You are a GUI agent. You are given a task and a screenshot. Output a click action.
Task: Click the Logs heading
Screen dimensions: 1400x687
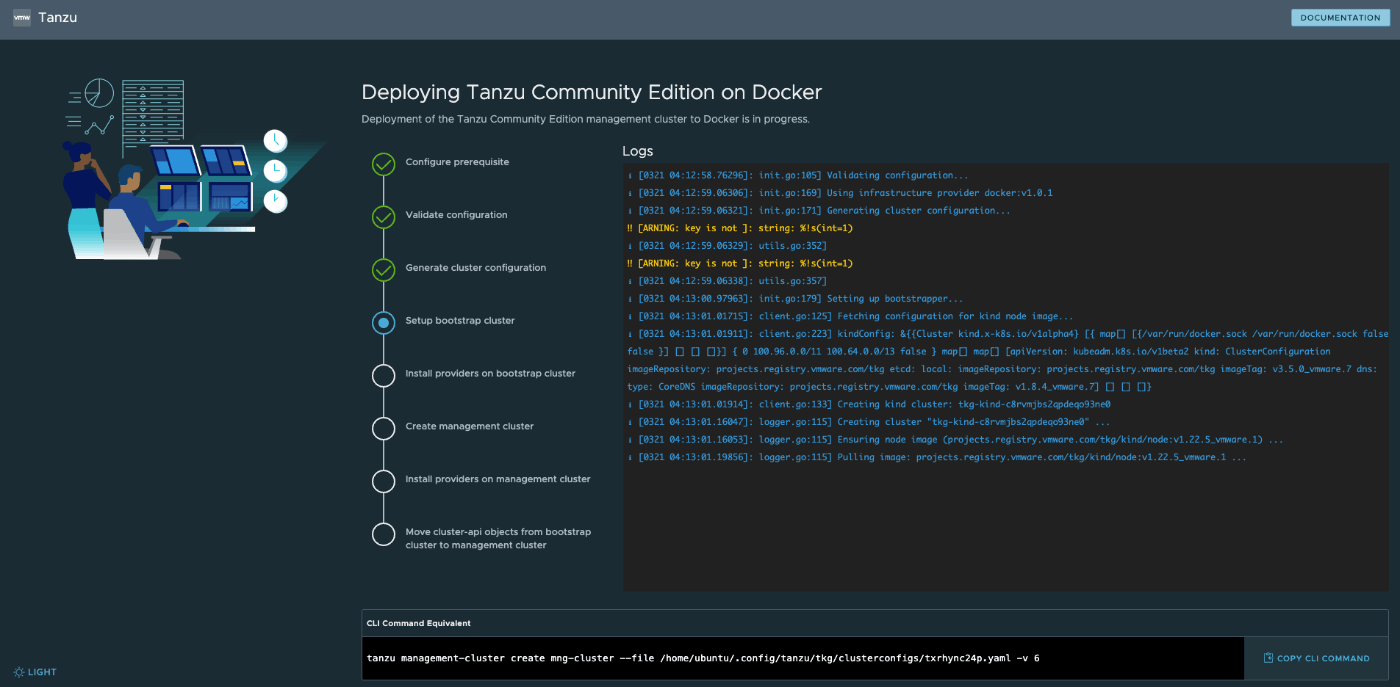(x=637, y=151)
